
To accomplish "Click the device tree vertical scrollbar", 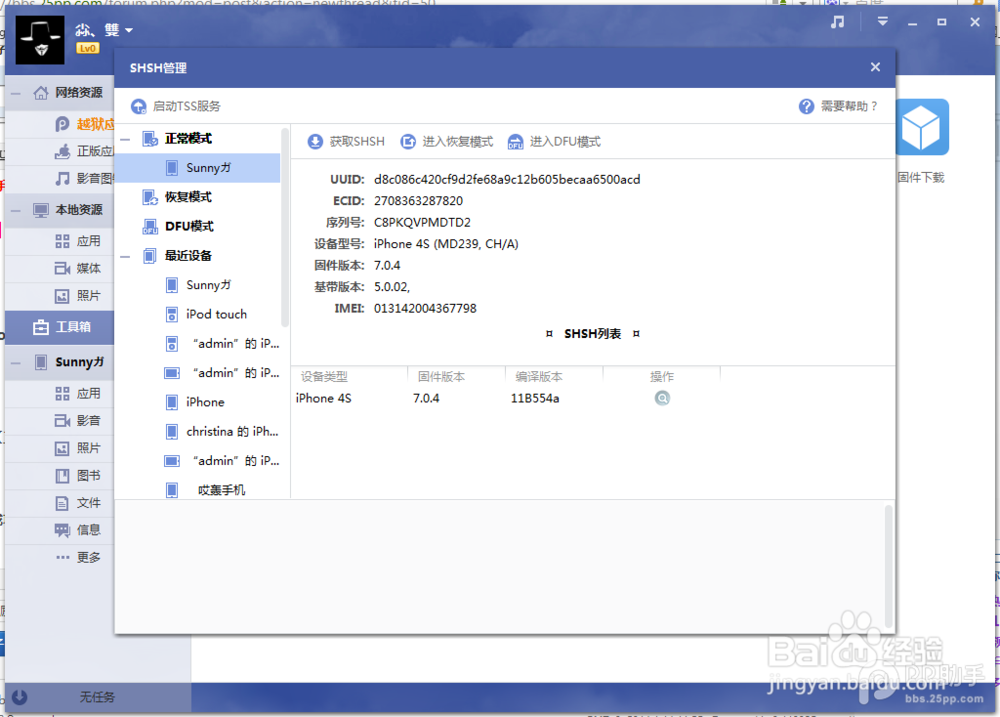I will pyautogui.click(x=284, y=227).
